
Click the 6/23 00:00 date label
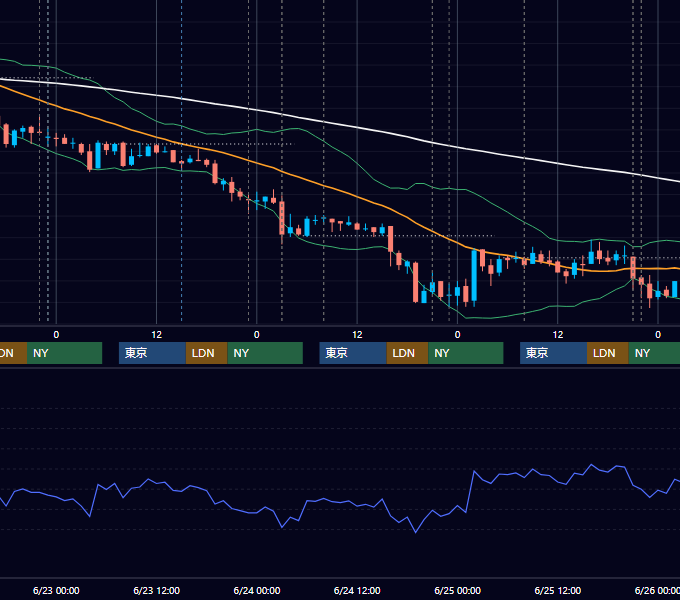[x=56, y=590]
